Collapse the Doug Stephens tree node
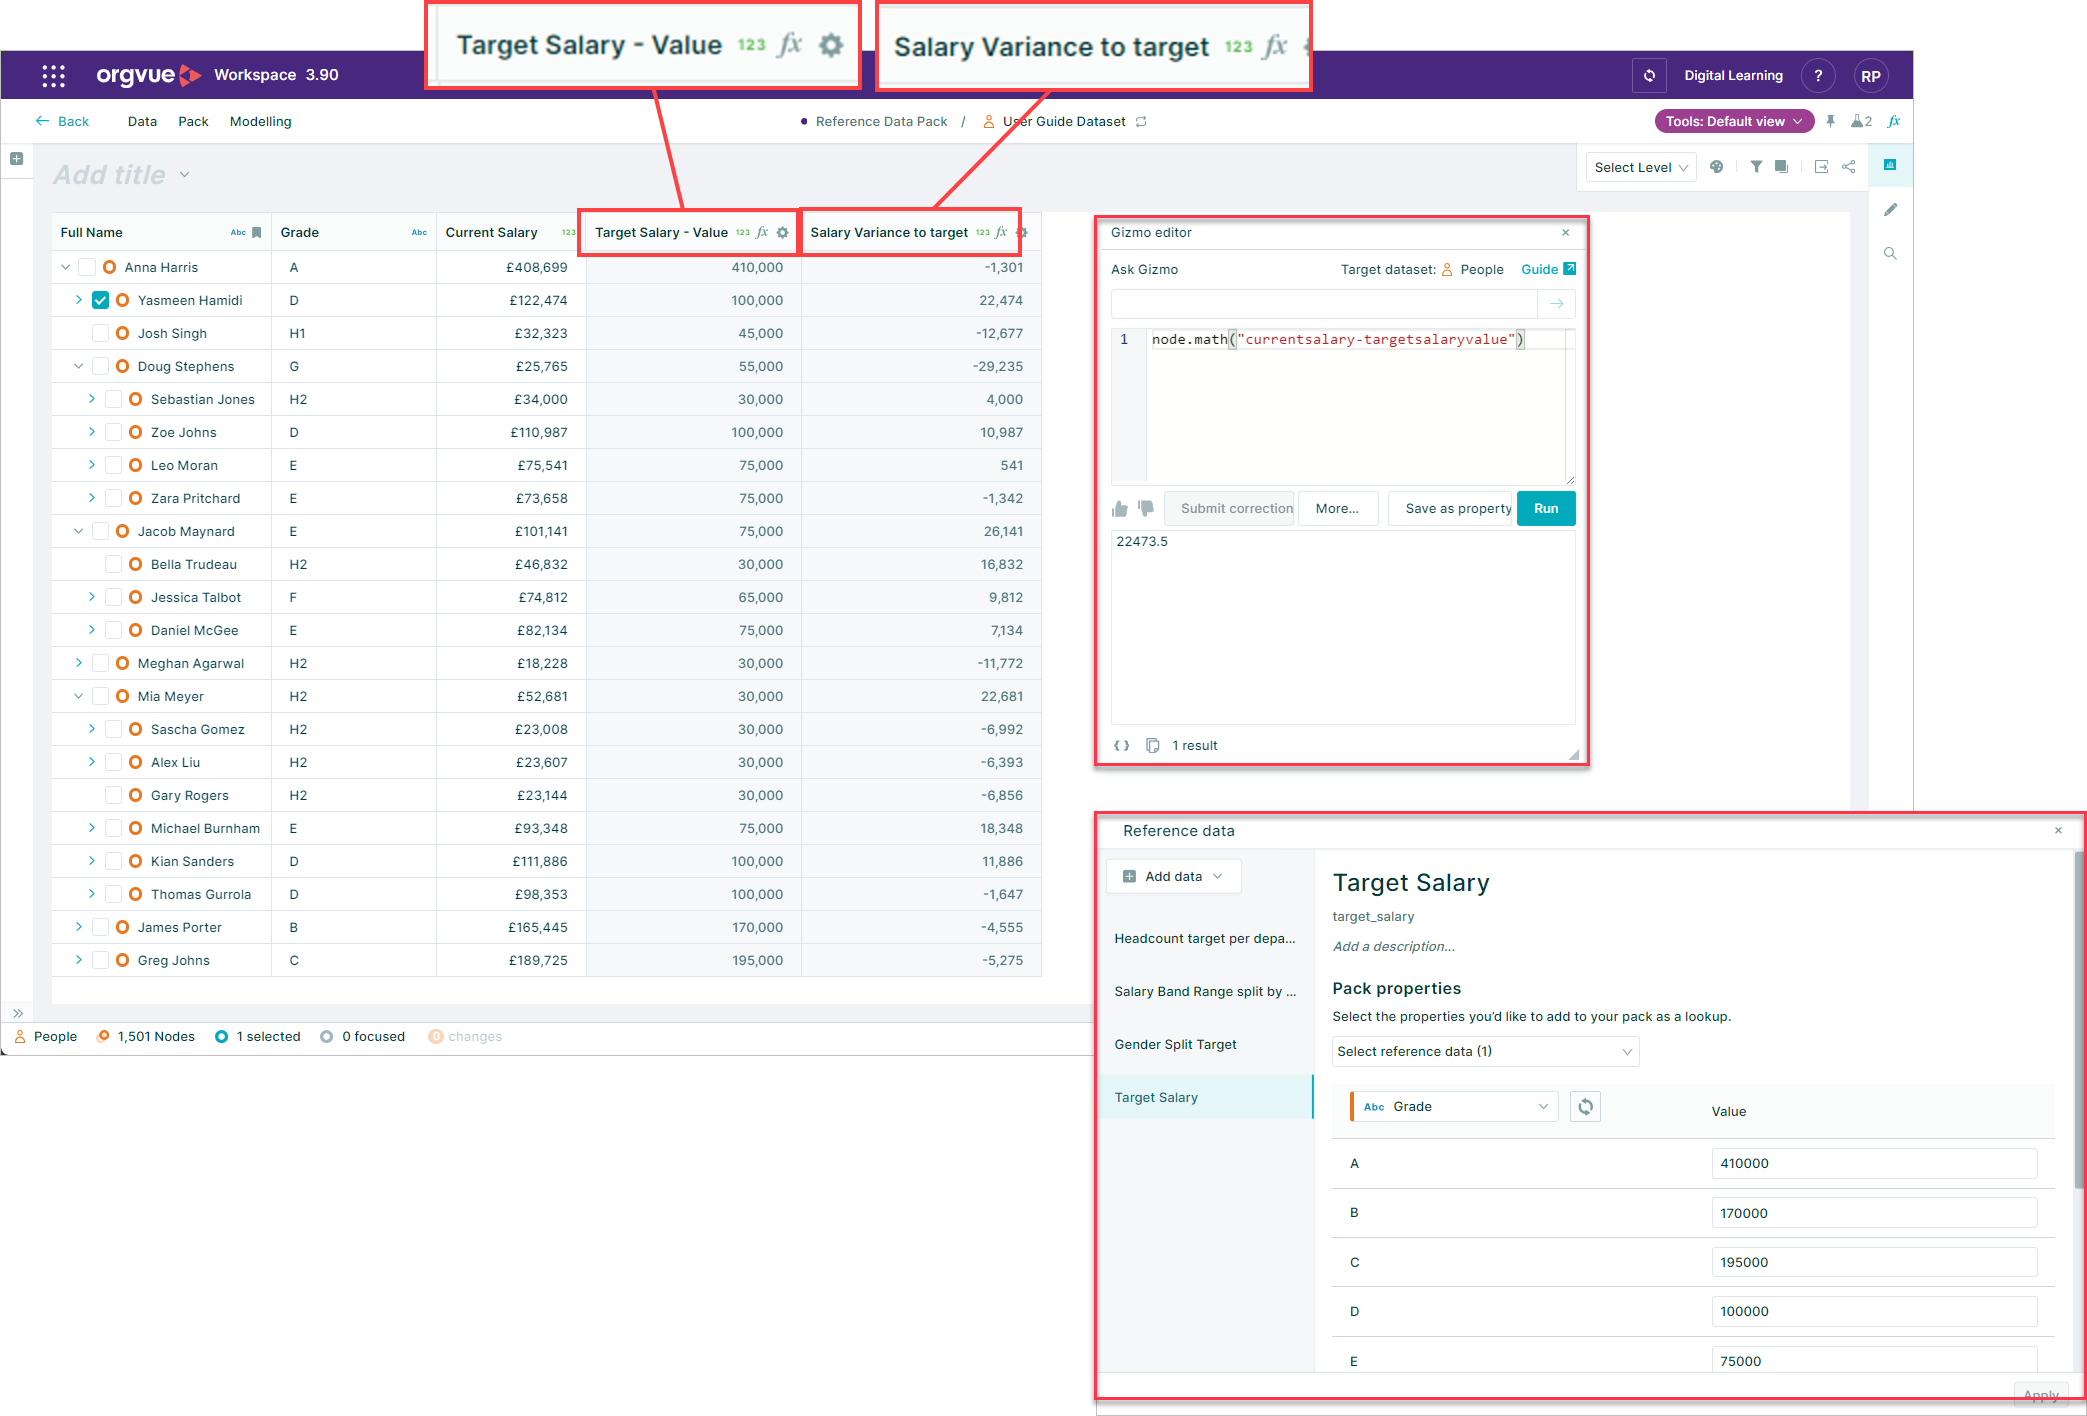Image resolution: width=2087 pixels, height=1416 pixels. 79,366
